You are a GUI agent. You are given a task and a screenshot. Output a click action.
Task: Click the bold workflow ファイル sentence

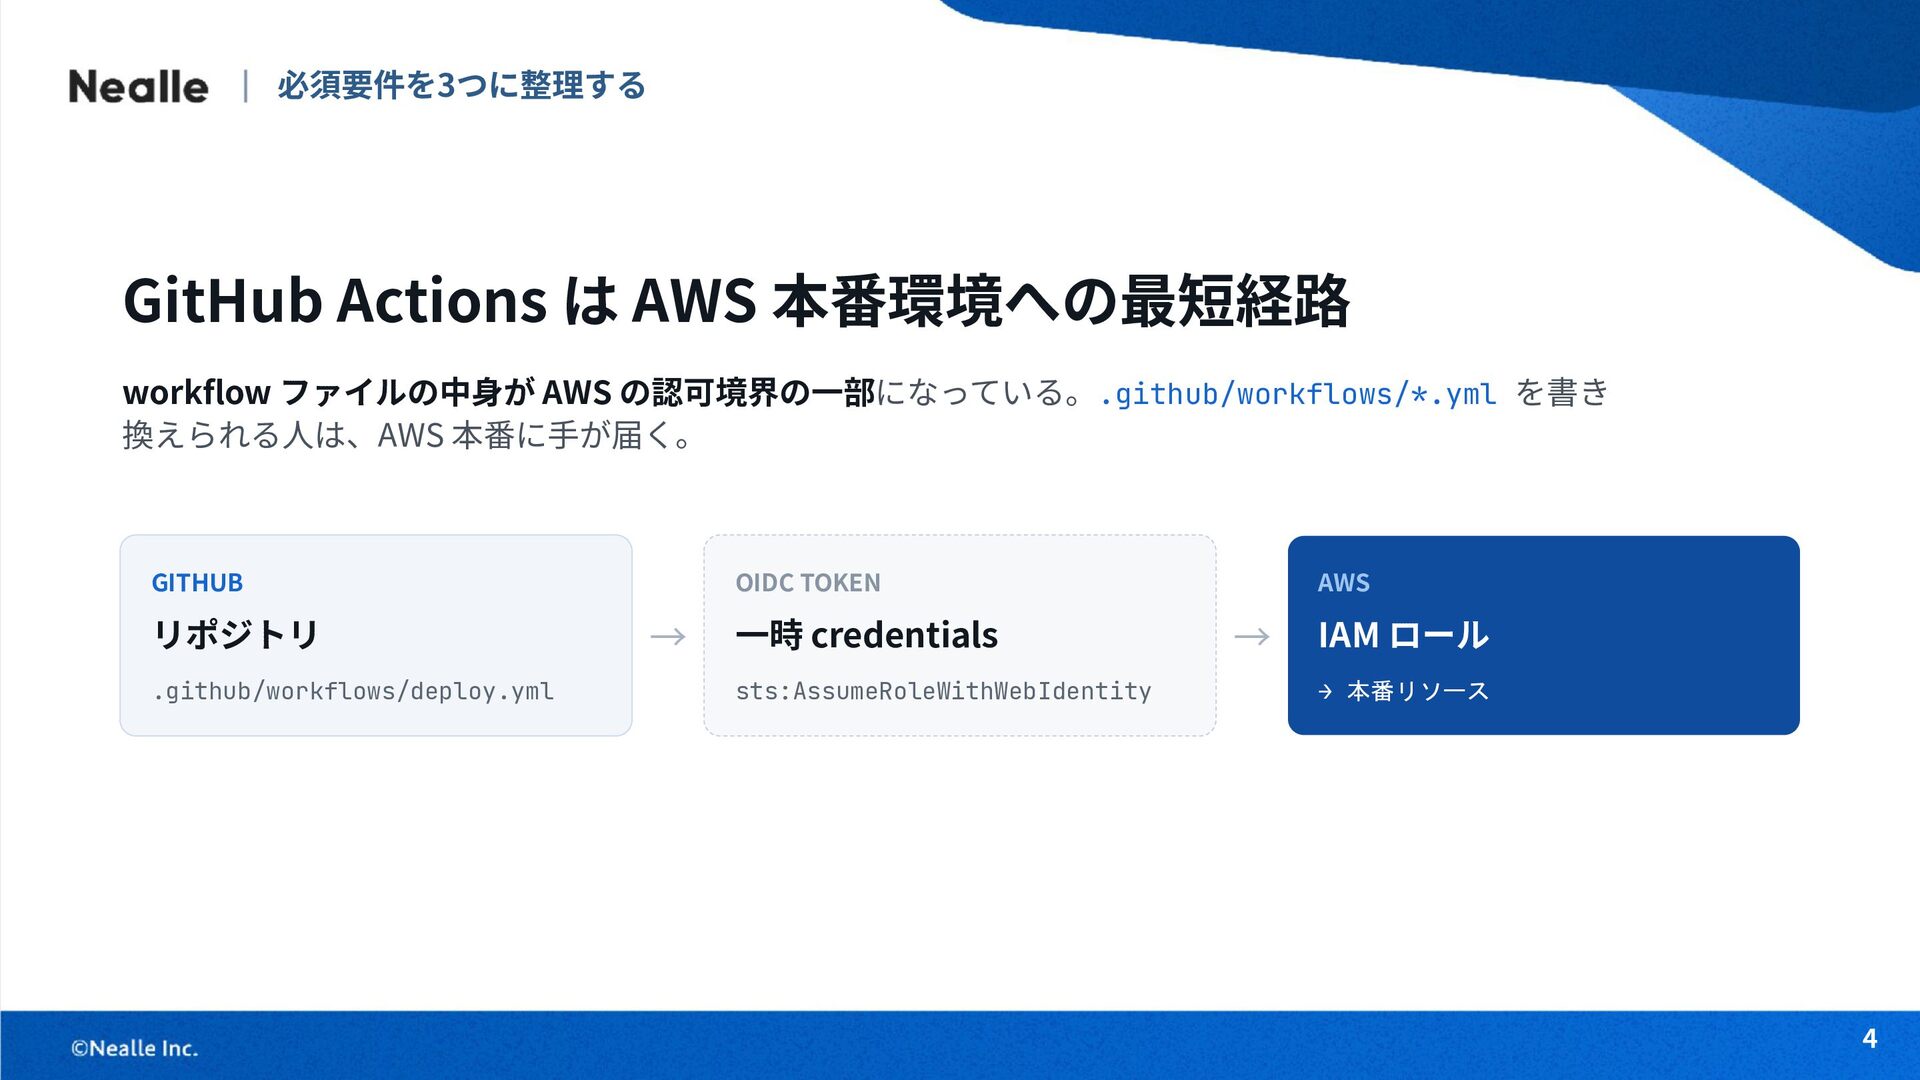499,392
